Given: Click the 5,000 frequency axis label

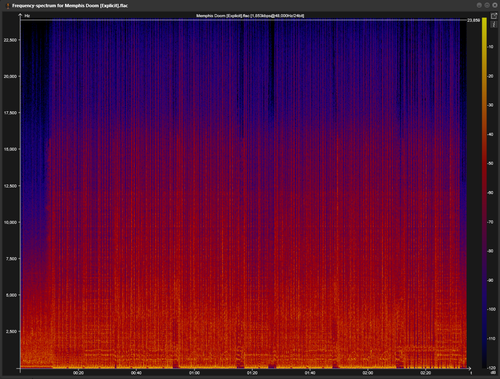Looking at the screenshot, I should click(x=11, y=295).
